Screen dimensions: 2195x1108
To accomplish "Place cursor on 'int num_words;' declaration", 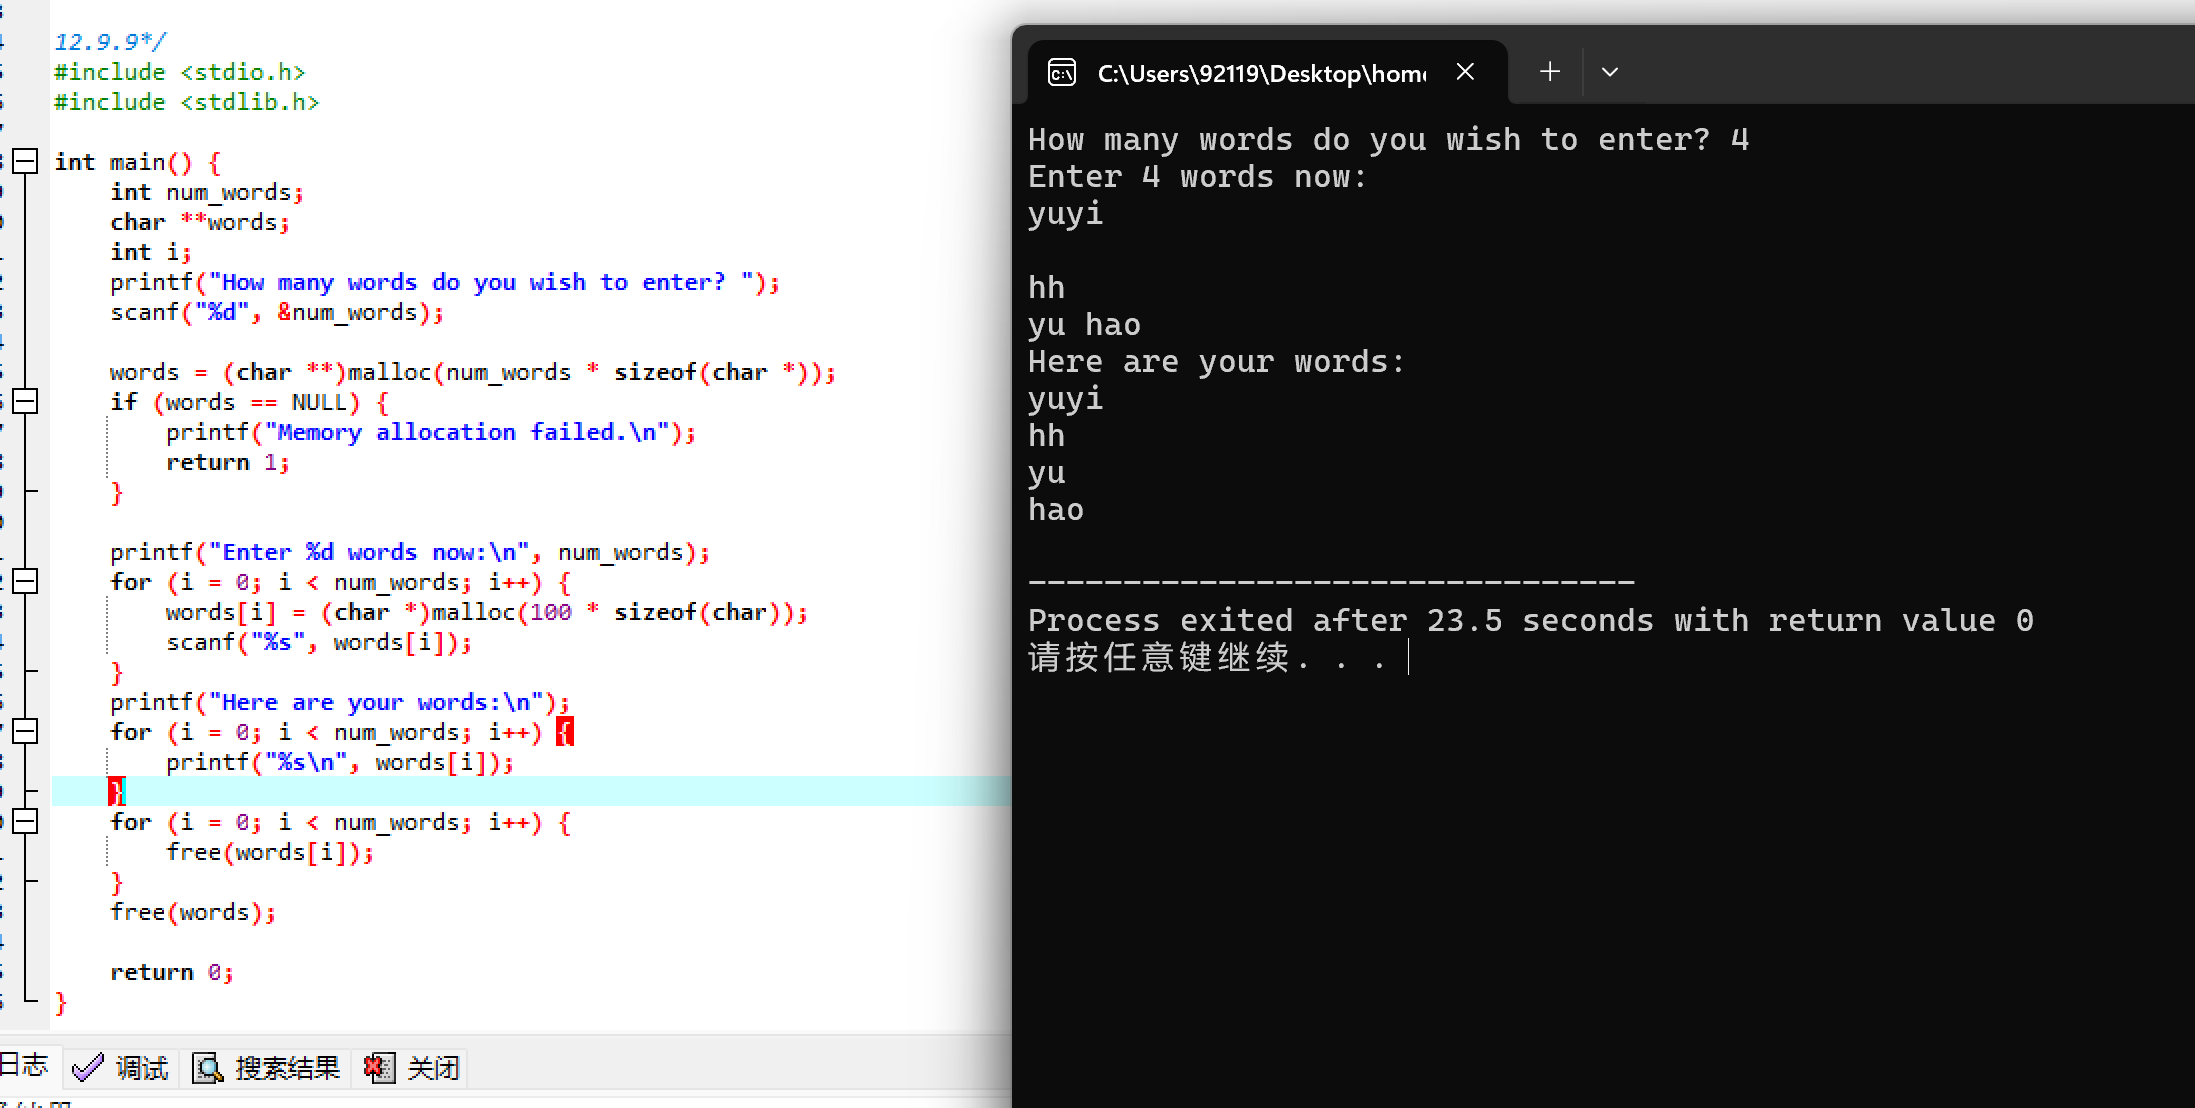I will point(207,192).
